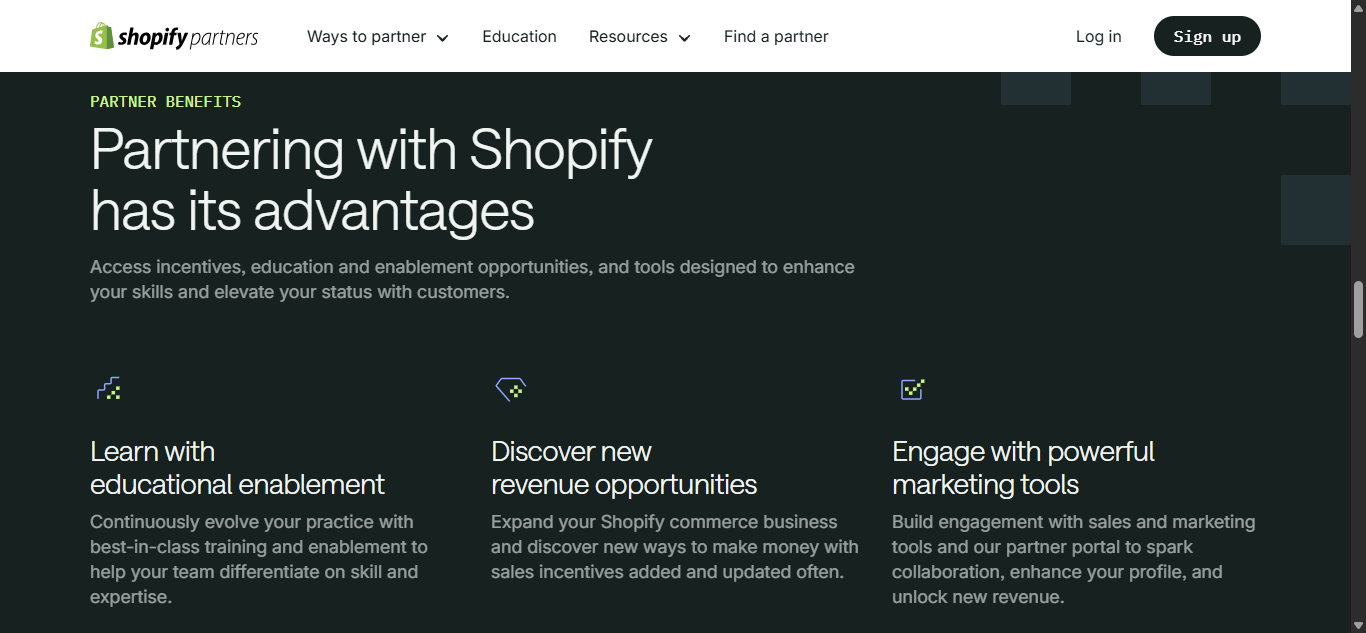Select the Partnering with Shopify headline
Viewport: 1366px width, 633px height.
coord(371,180)
